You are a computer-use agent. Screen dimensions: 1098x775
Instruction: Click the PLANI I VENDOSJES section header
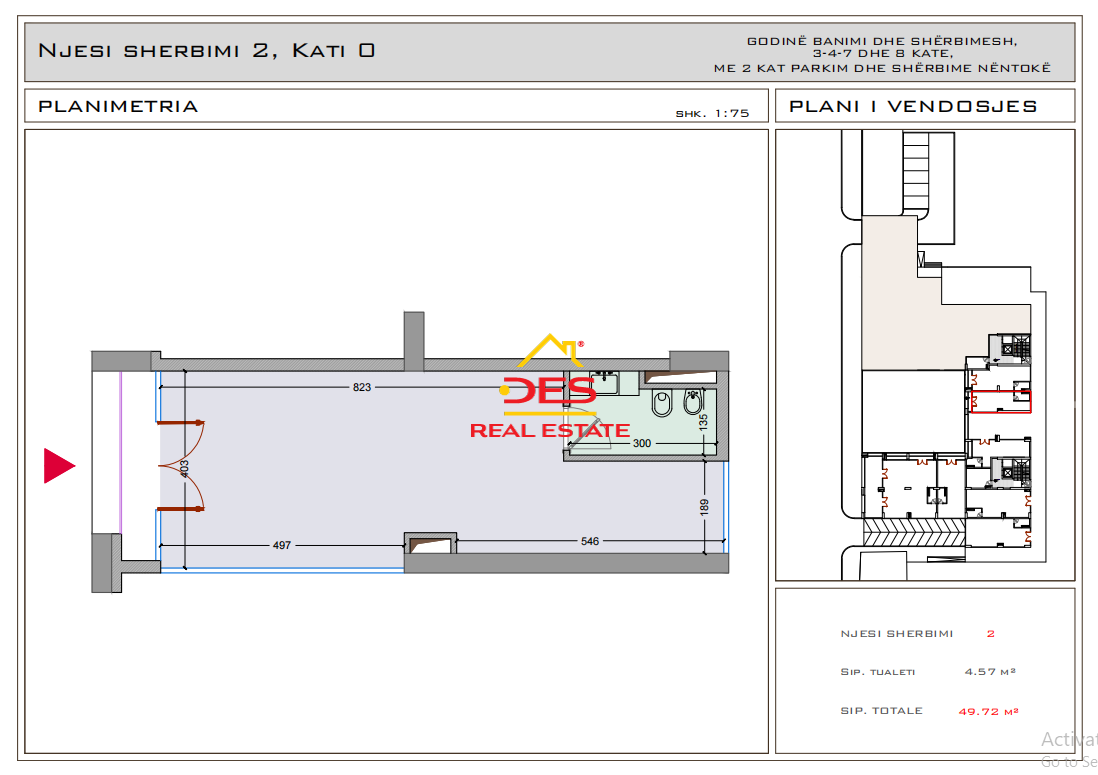click(x=913, y=106)
